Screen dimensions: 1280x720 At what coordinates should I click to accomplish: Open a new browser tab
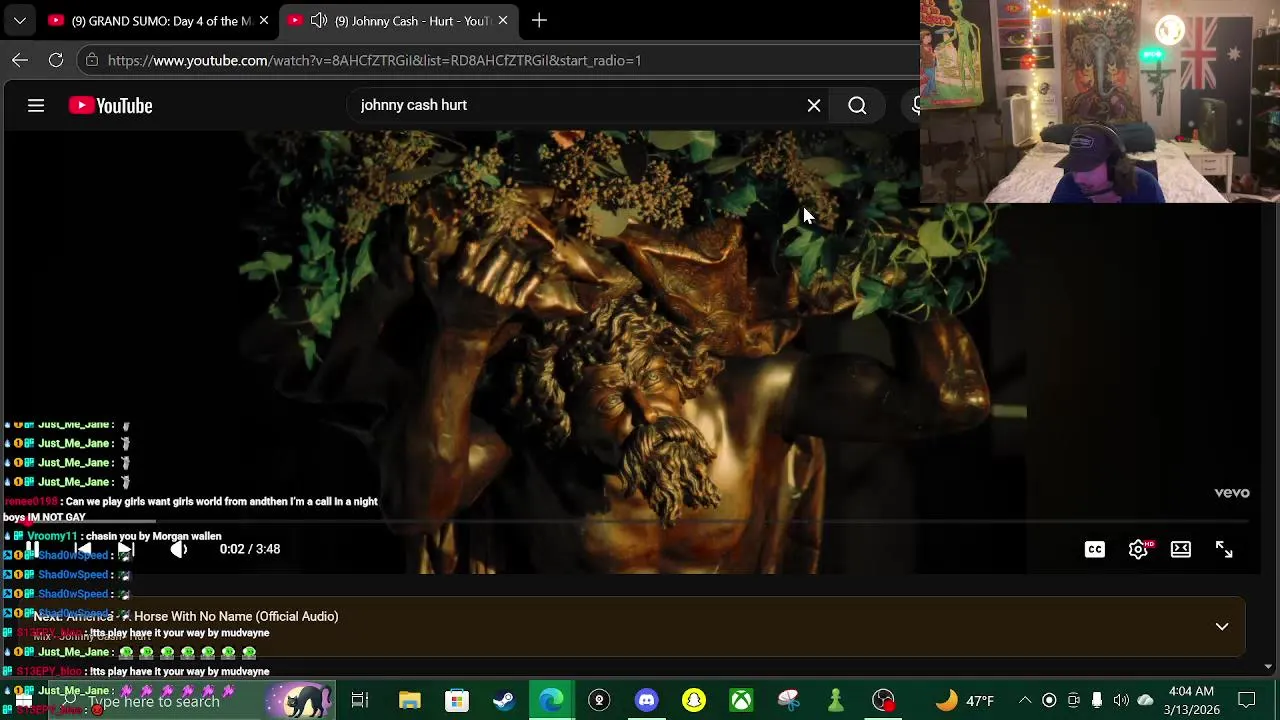(539, 20)
